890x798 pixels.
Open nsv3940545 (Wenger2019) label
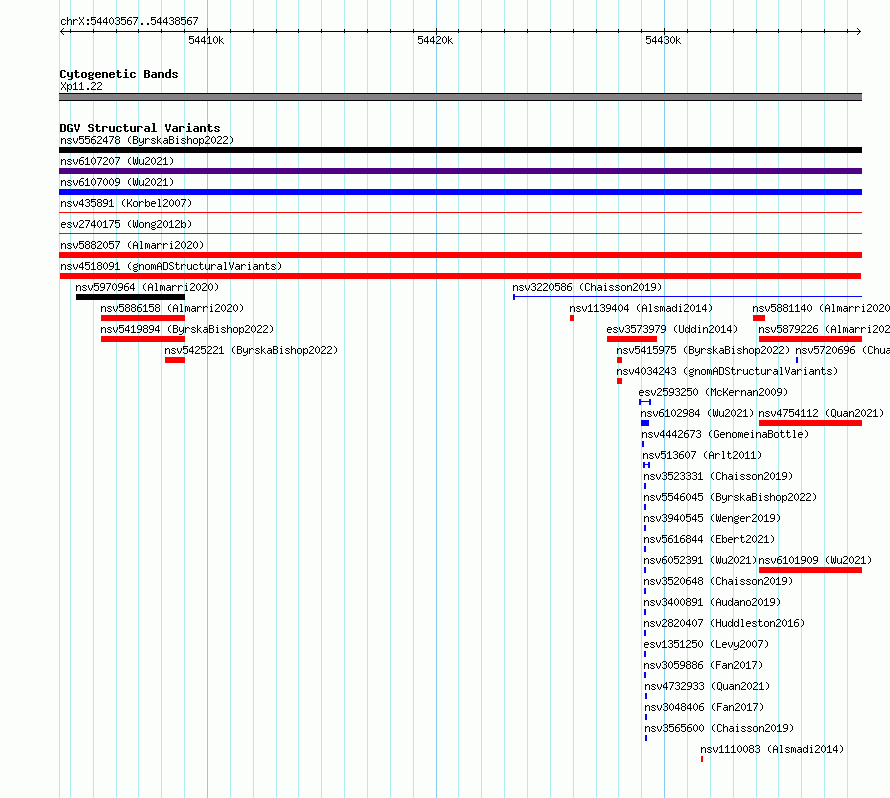click(x=712, y=518)
